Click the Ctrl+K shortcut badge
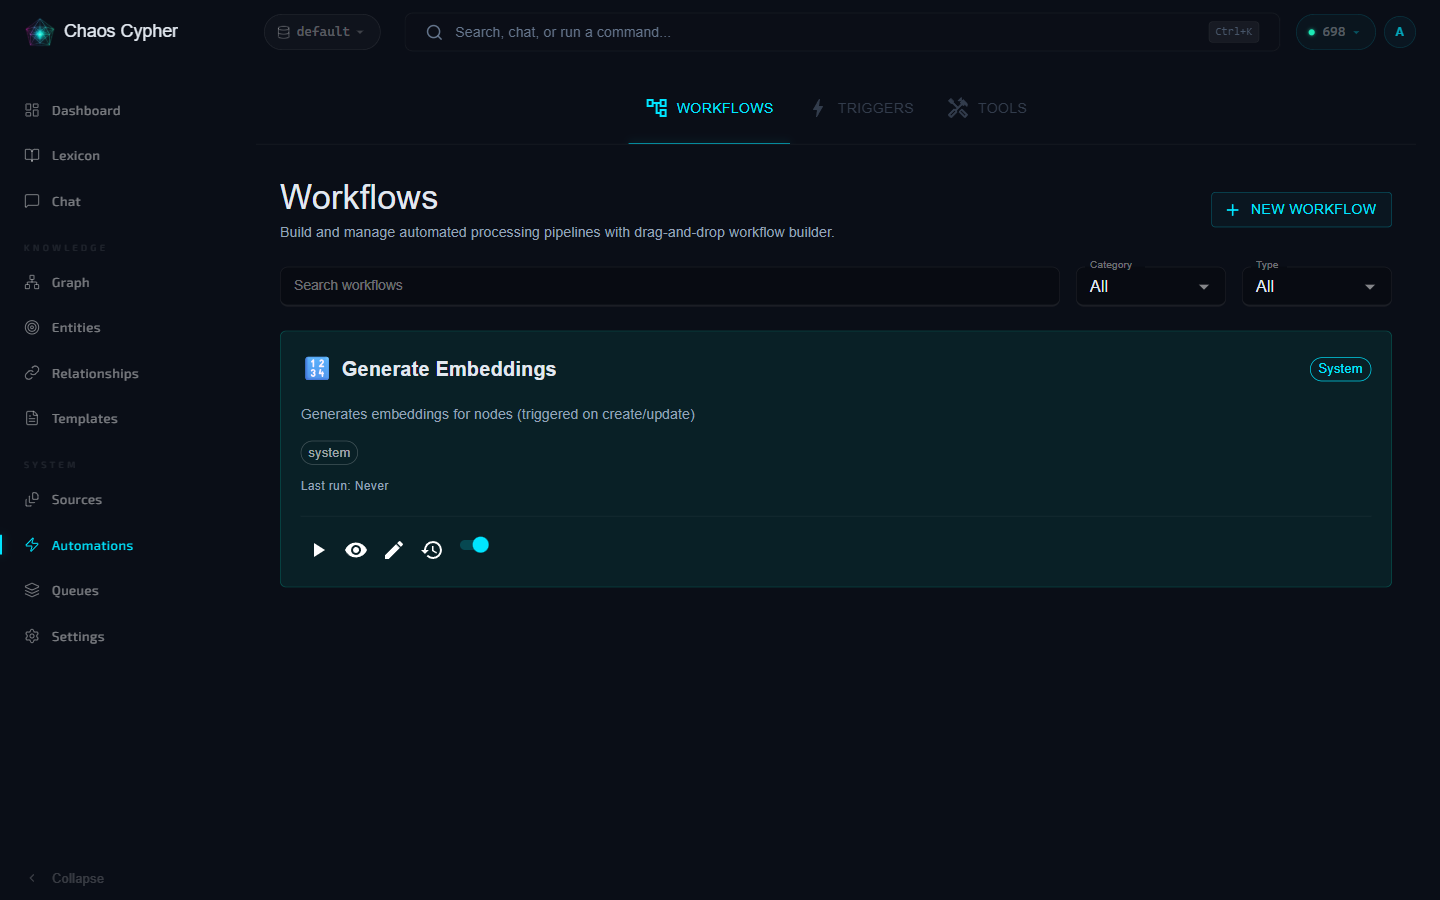This screenshot has width=1440, height=900. [1233, 32]
